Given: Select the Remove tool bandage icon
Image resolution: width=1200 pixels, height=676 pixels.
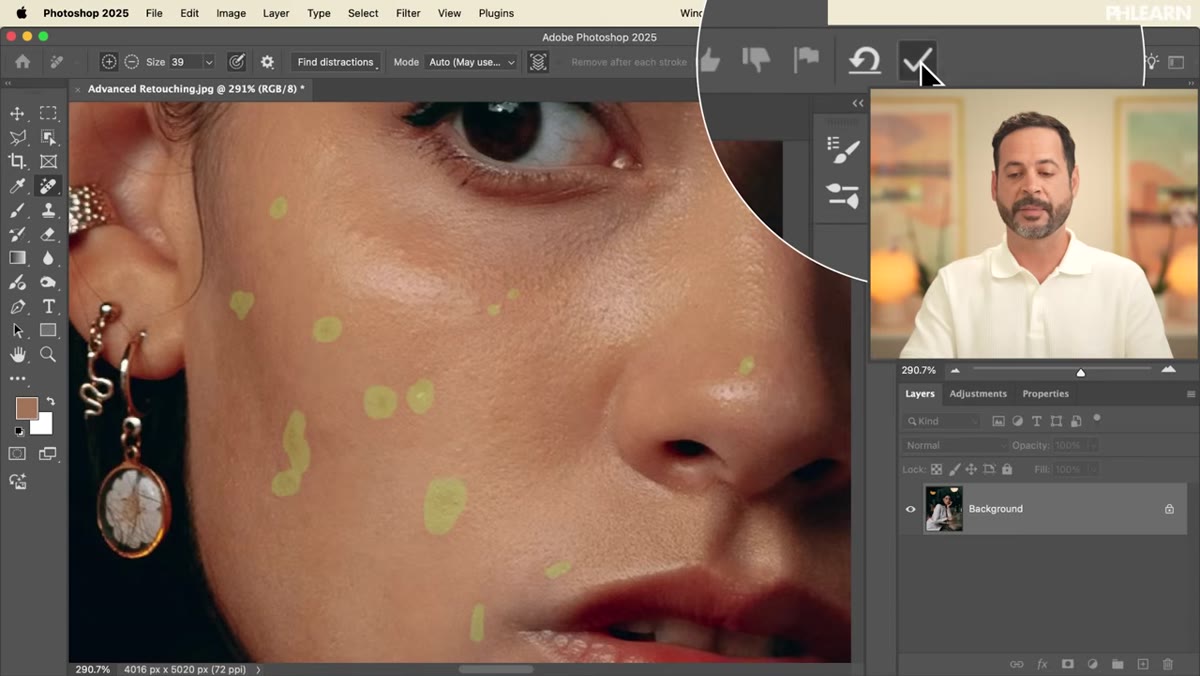Looking at the screenshot, I should 48,186.
